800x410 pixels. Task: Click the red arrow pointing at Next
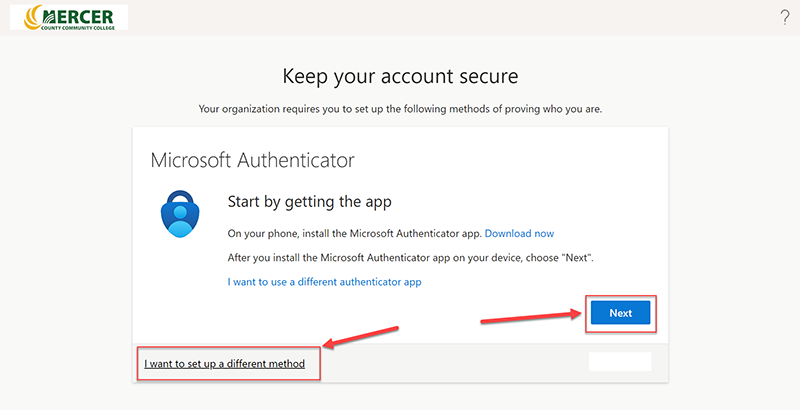530,318
